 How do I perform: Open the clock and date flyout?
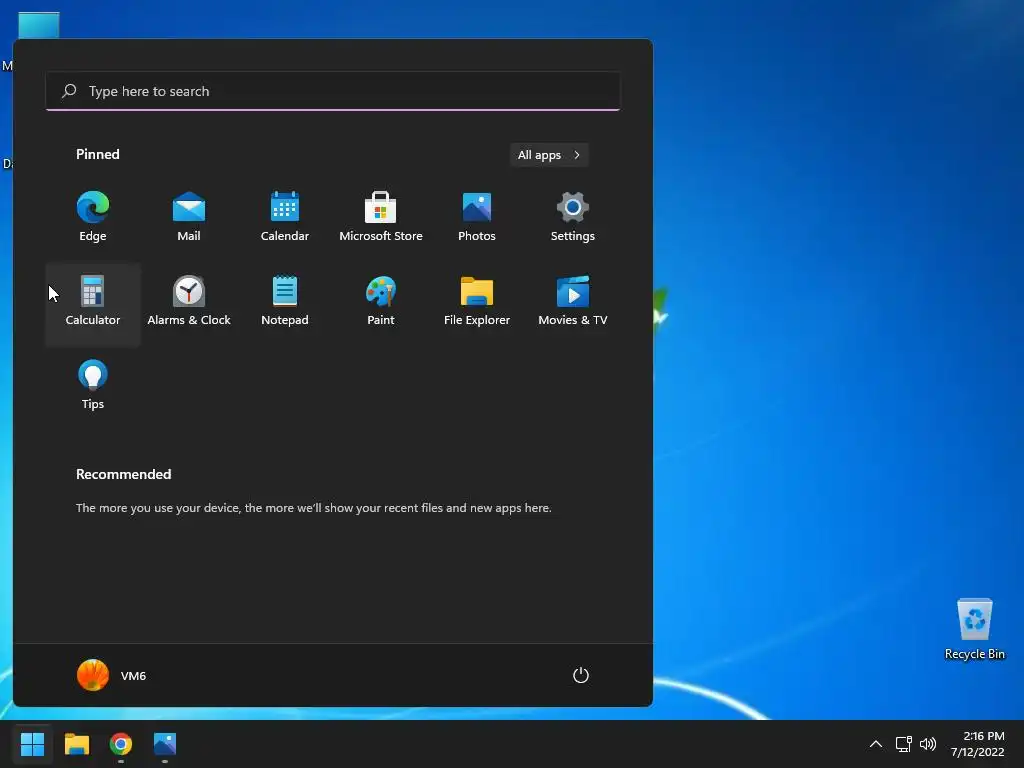tap(977, 744)
